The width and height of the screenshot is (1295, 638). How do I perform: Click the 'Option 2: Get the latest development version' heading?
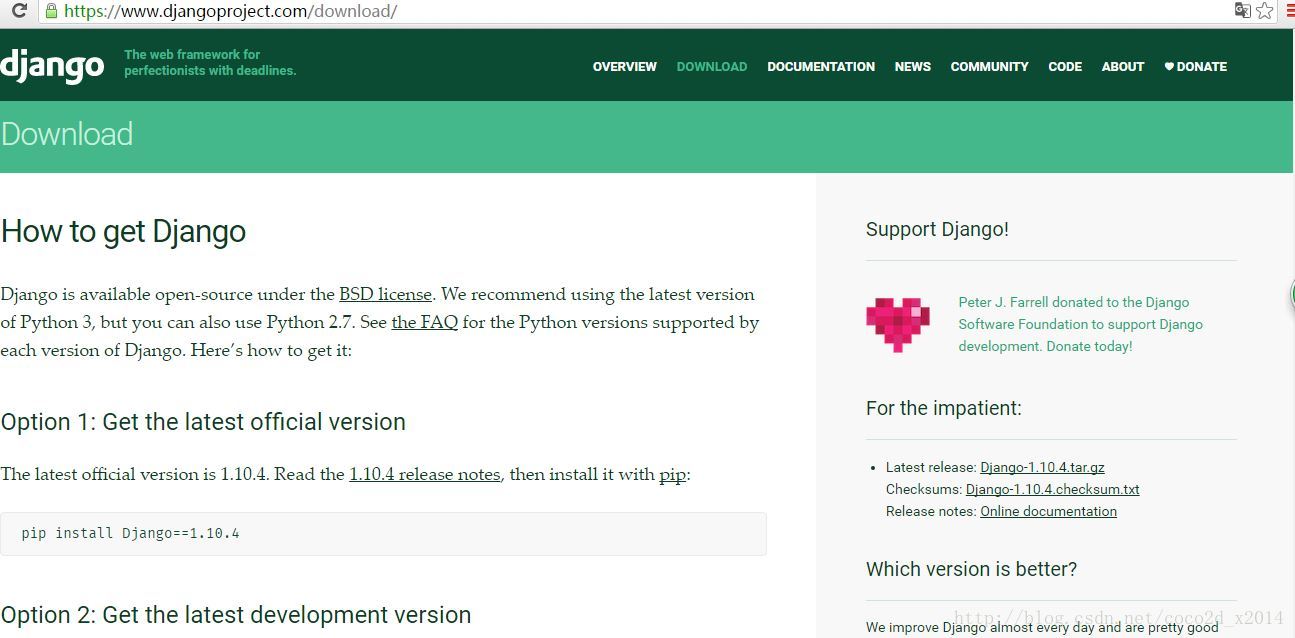coord(236,615)
